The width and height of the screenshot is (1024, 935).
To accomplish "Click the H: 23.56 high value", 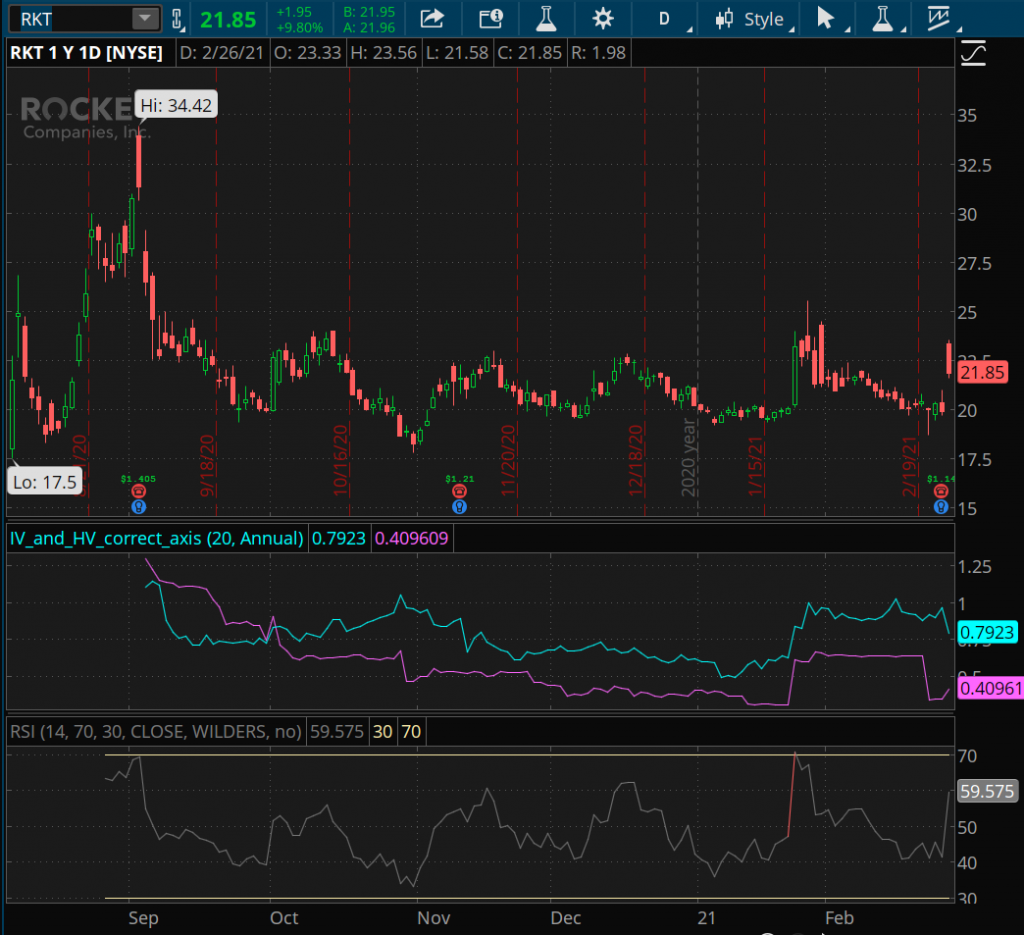I will click(x=383, y=53).
